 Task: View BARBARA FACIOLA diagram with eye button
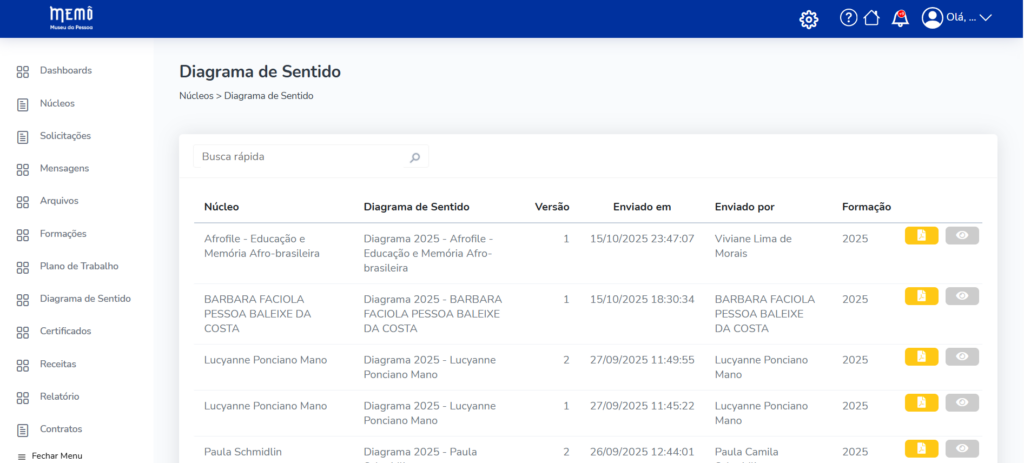pyautogui.click(x=962, y=297)
